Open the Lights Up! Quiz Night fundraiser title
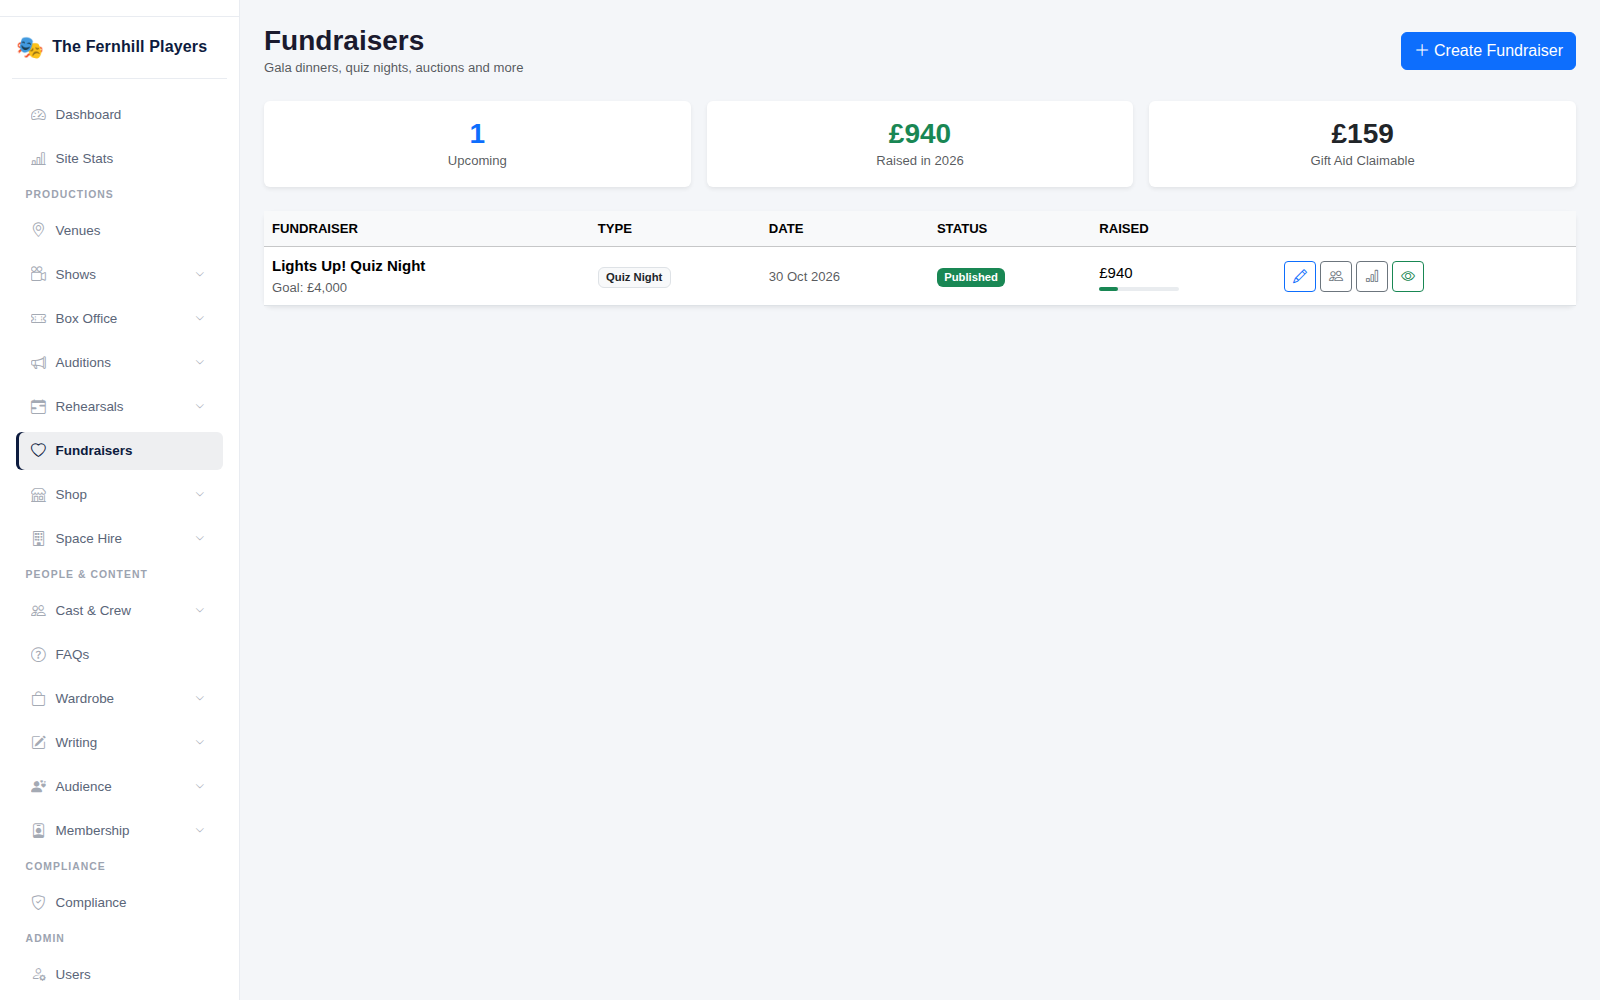This screenshot has width=1600, height=1000. pyautogui.click(x=348, y=266)
